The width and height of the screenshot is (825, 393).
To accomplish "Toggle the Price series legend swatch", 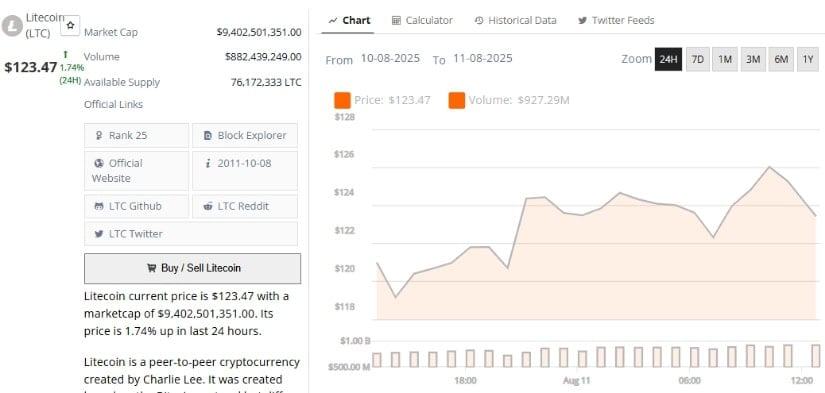I will pos(343,100).
